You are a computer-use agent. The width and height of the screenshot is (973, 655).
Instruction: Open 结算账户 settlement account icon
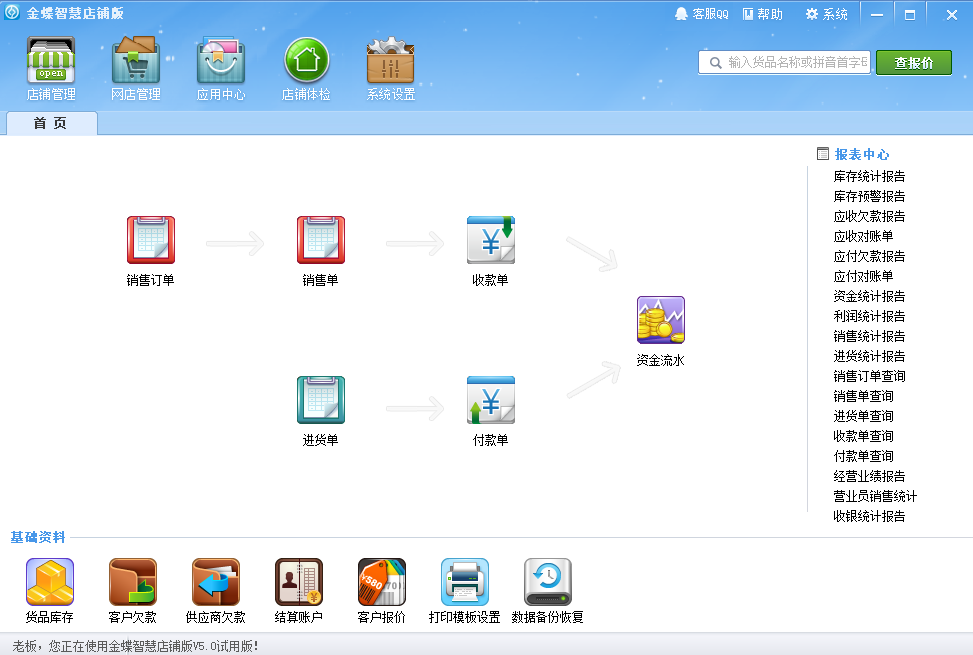tap(299, 582)
